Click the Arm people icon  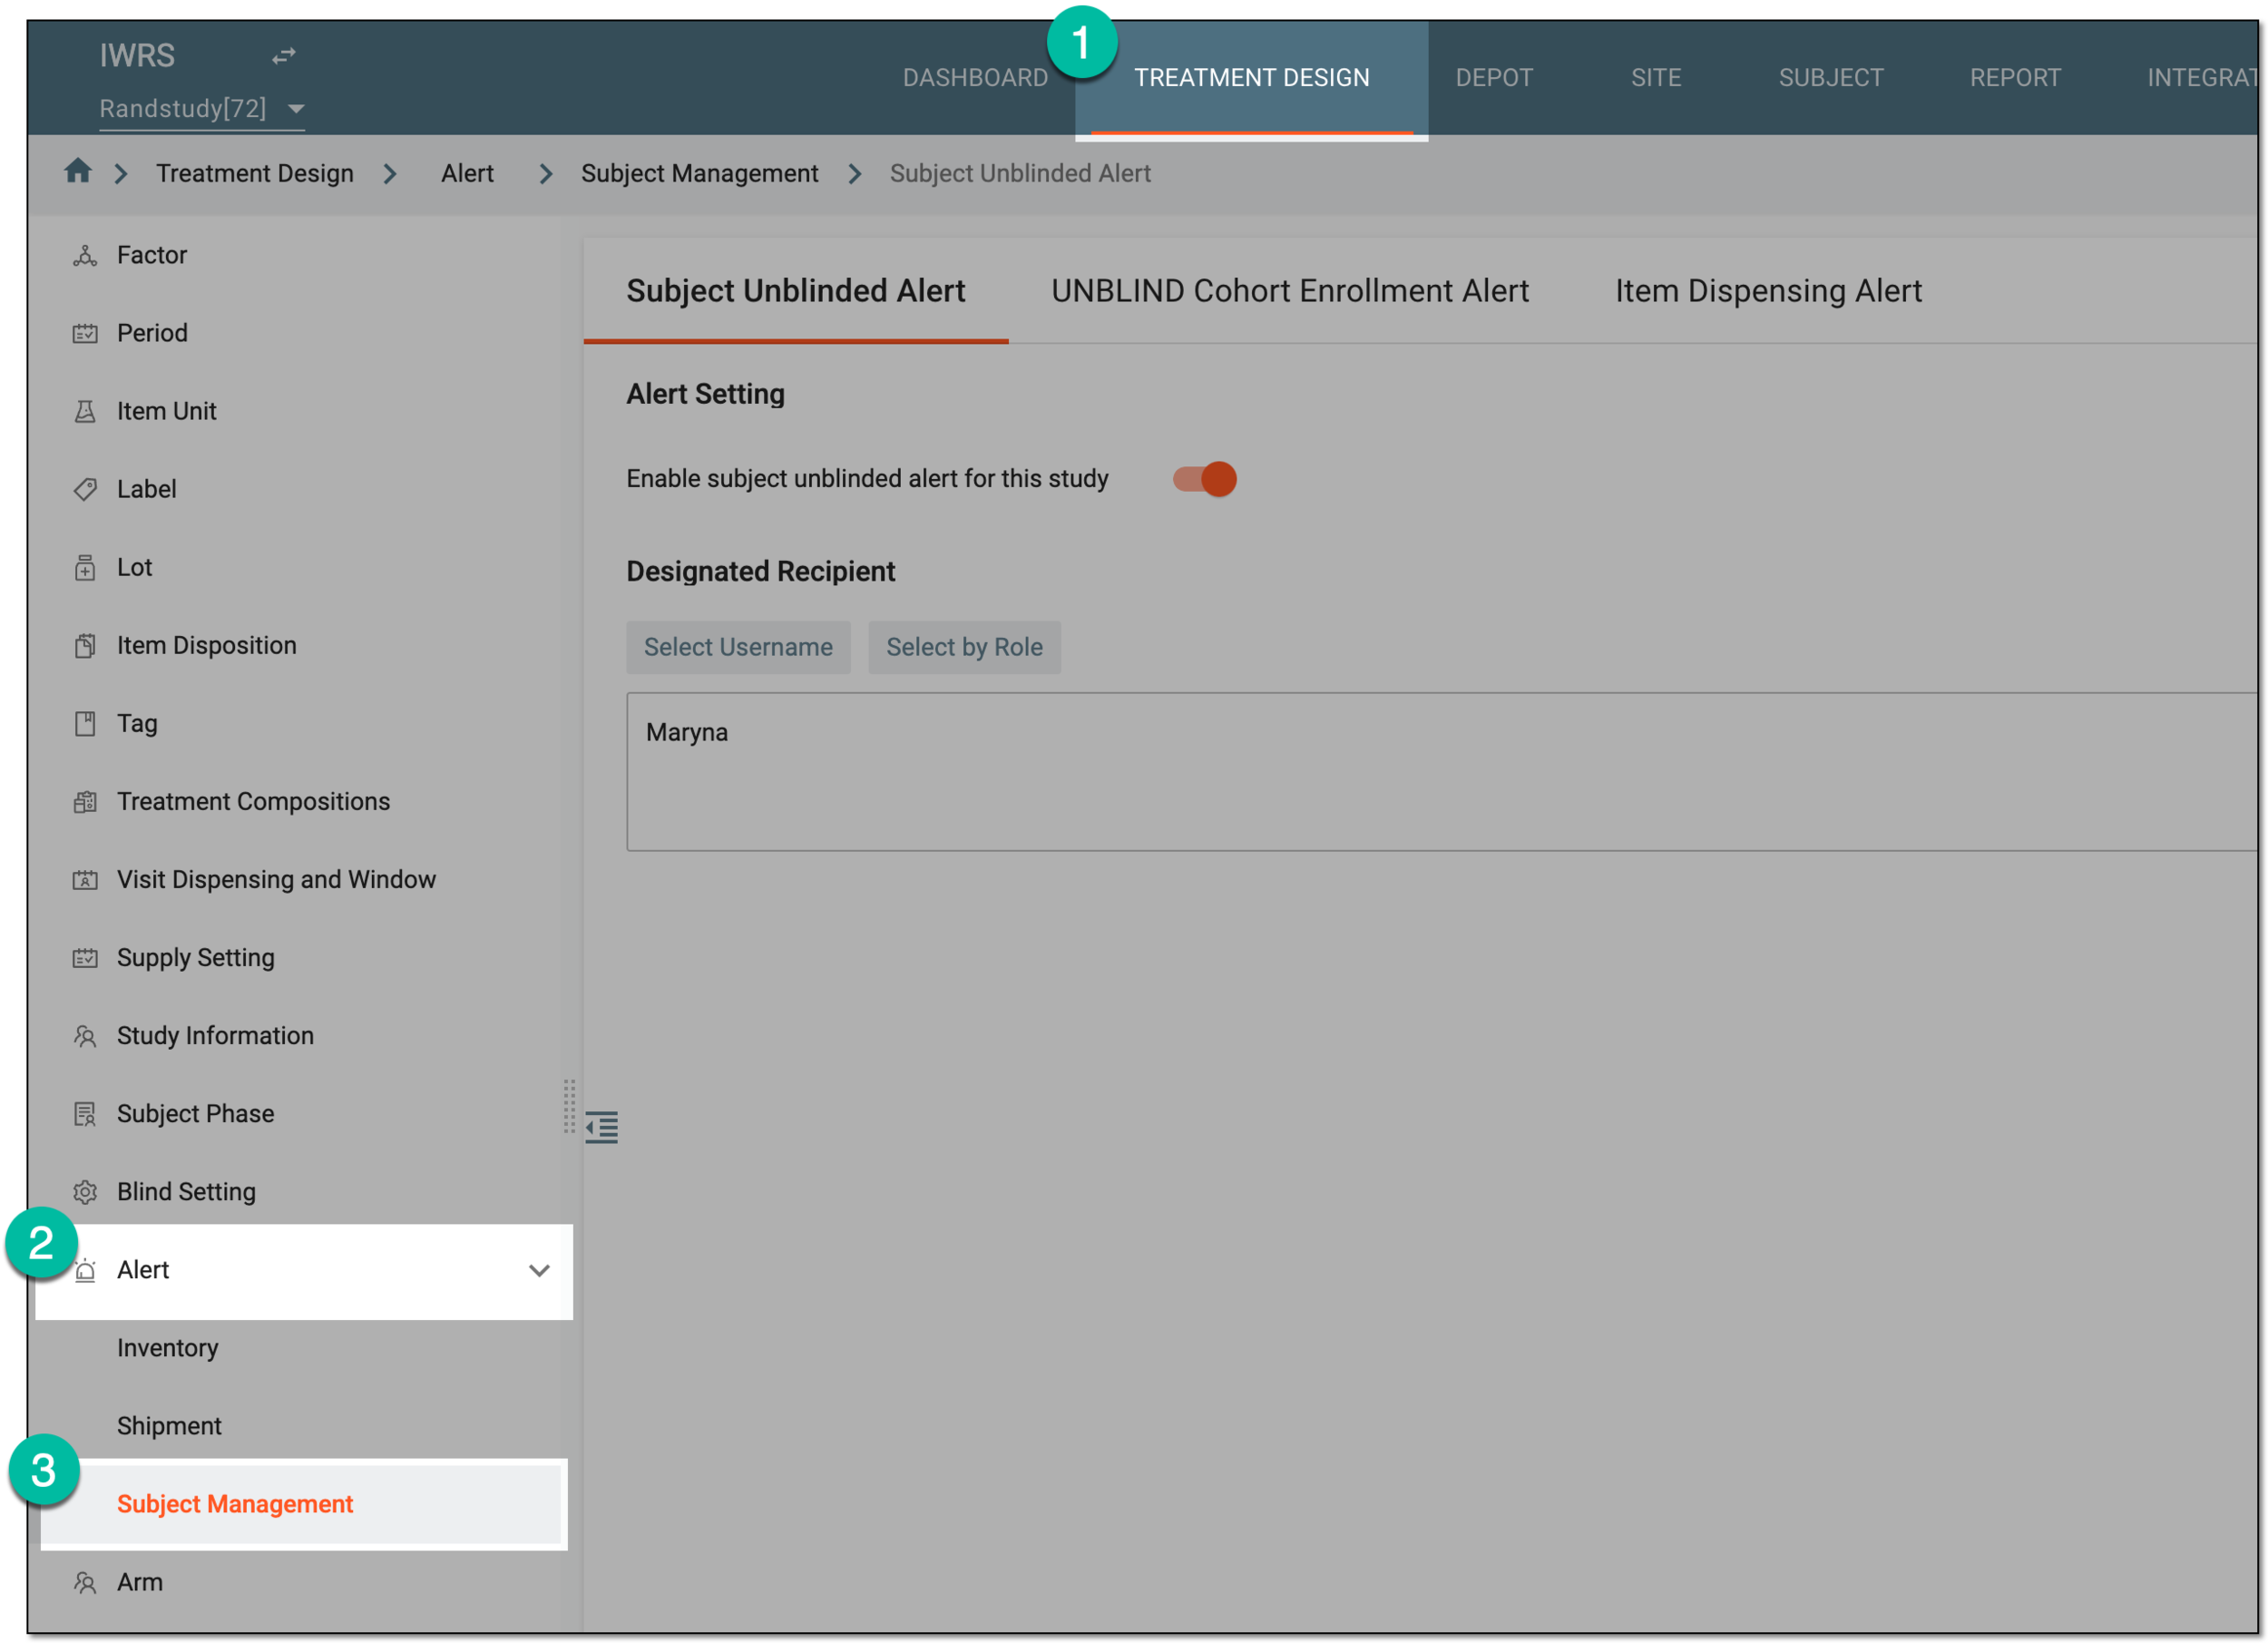(85, 1583)
